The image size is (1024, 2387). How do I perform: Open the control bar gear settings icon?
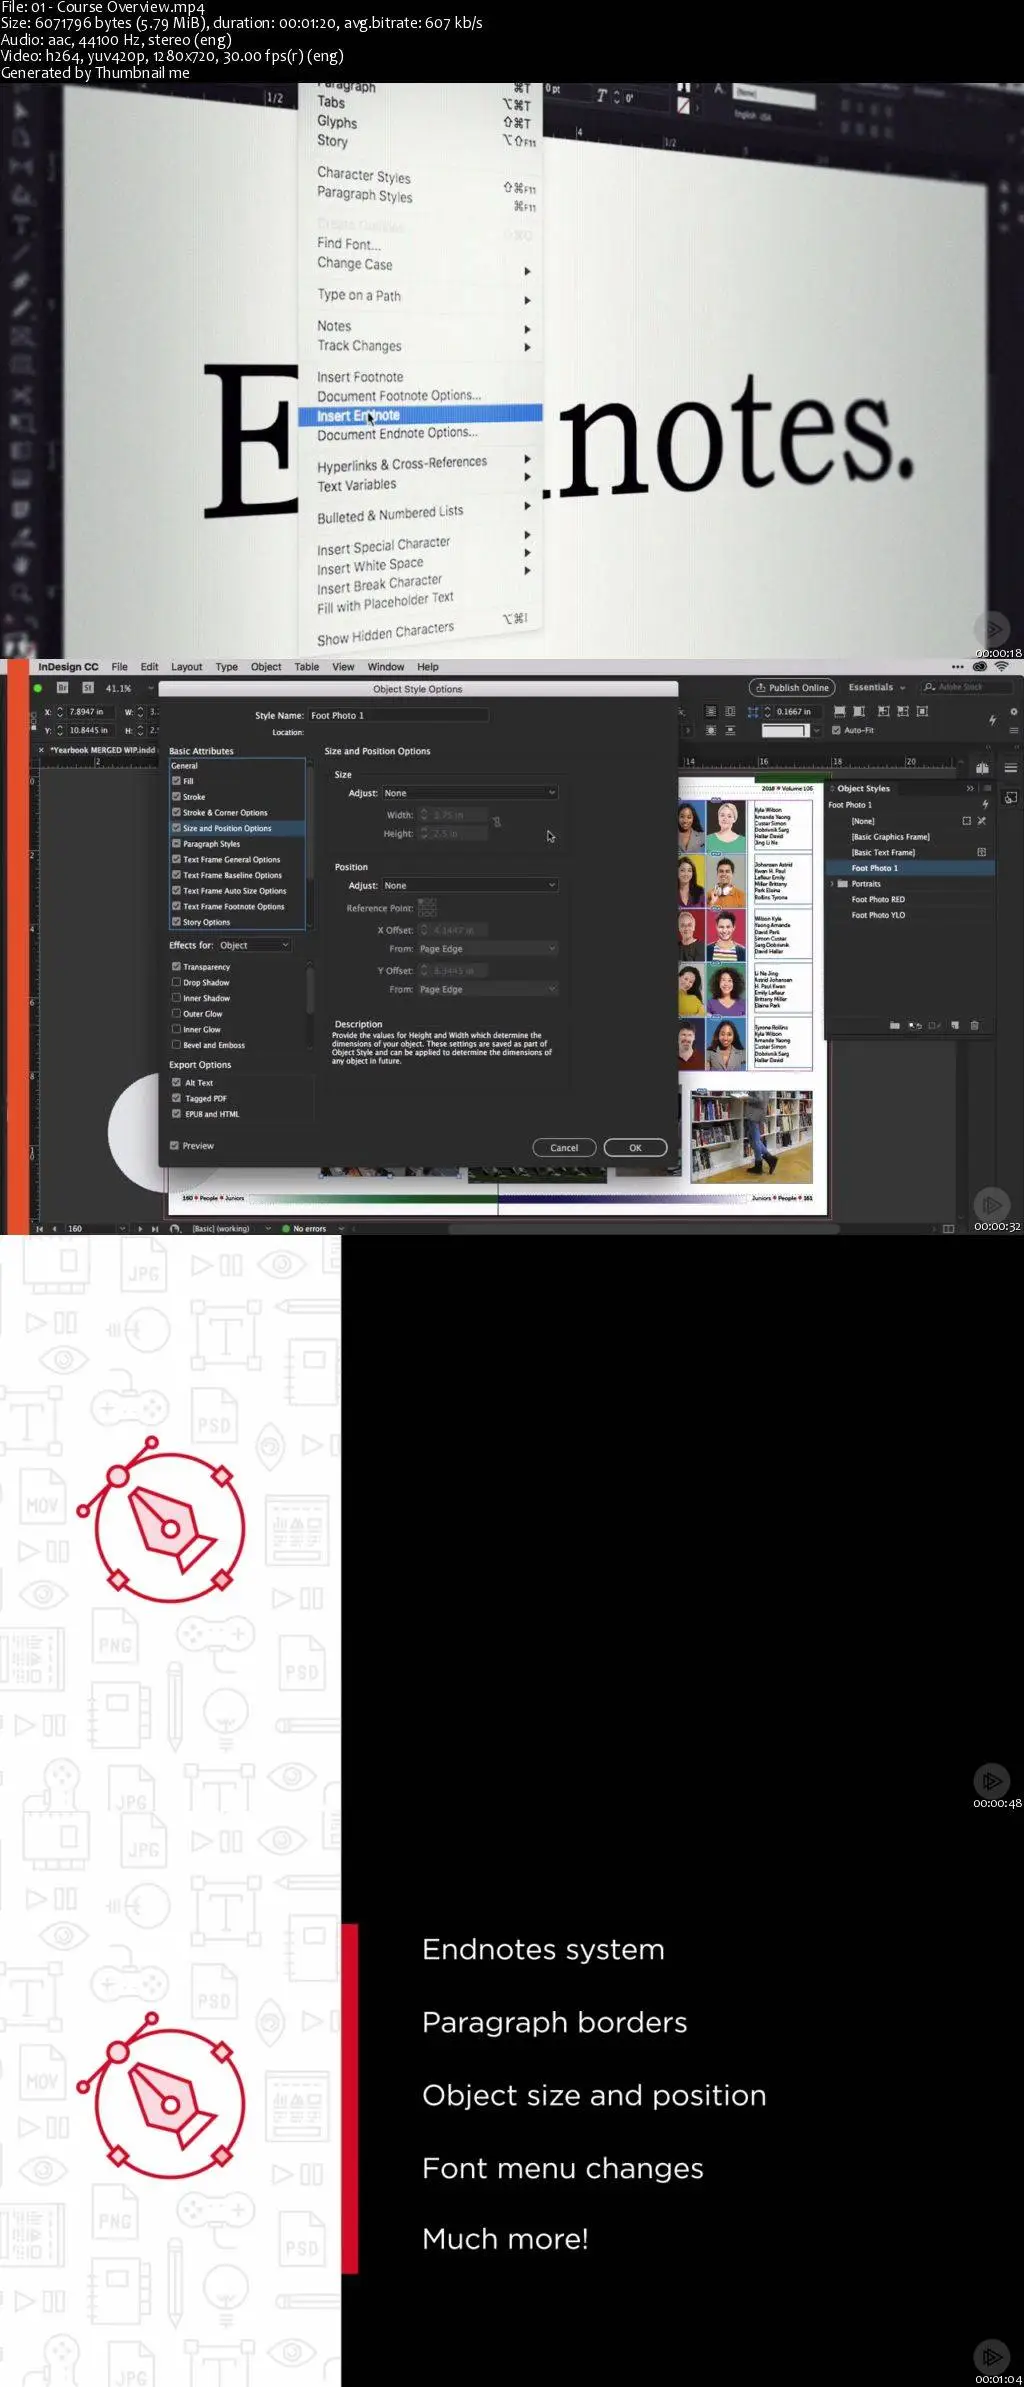point(1013,712)
